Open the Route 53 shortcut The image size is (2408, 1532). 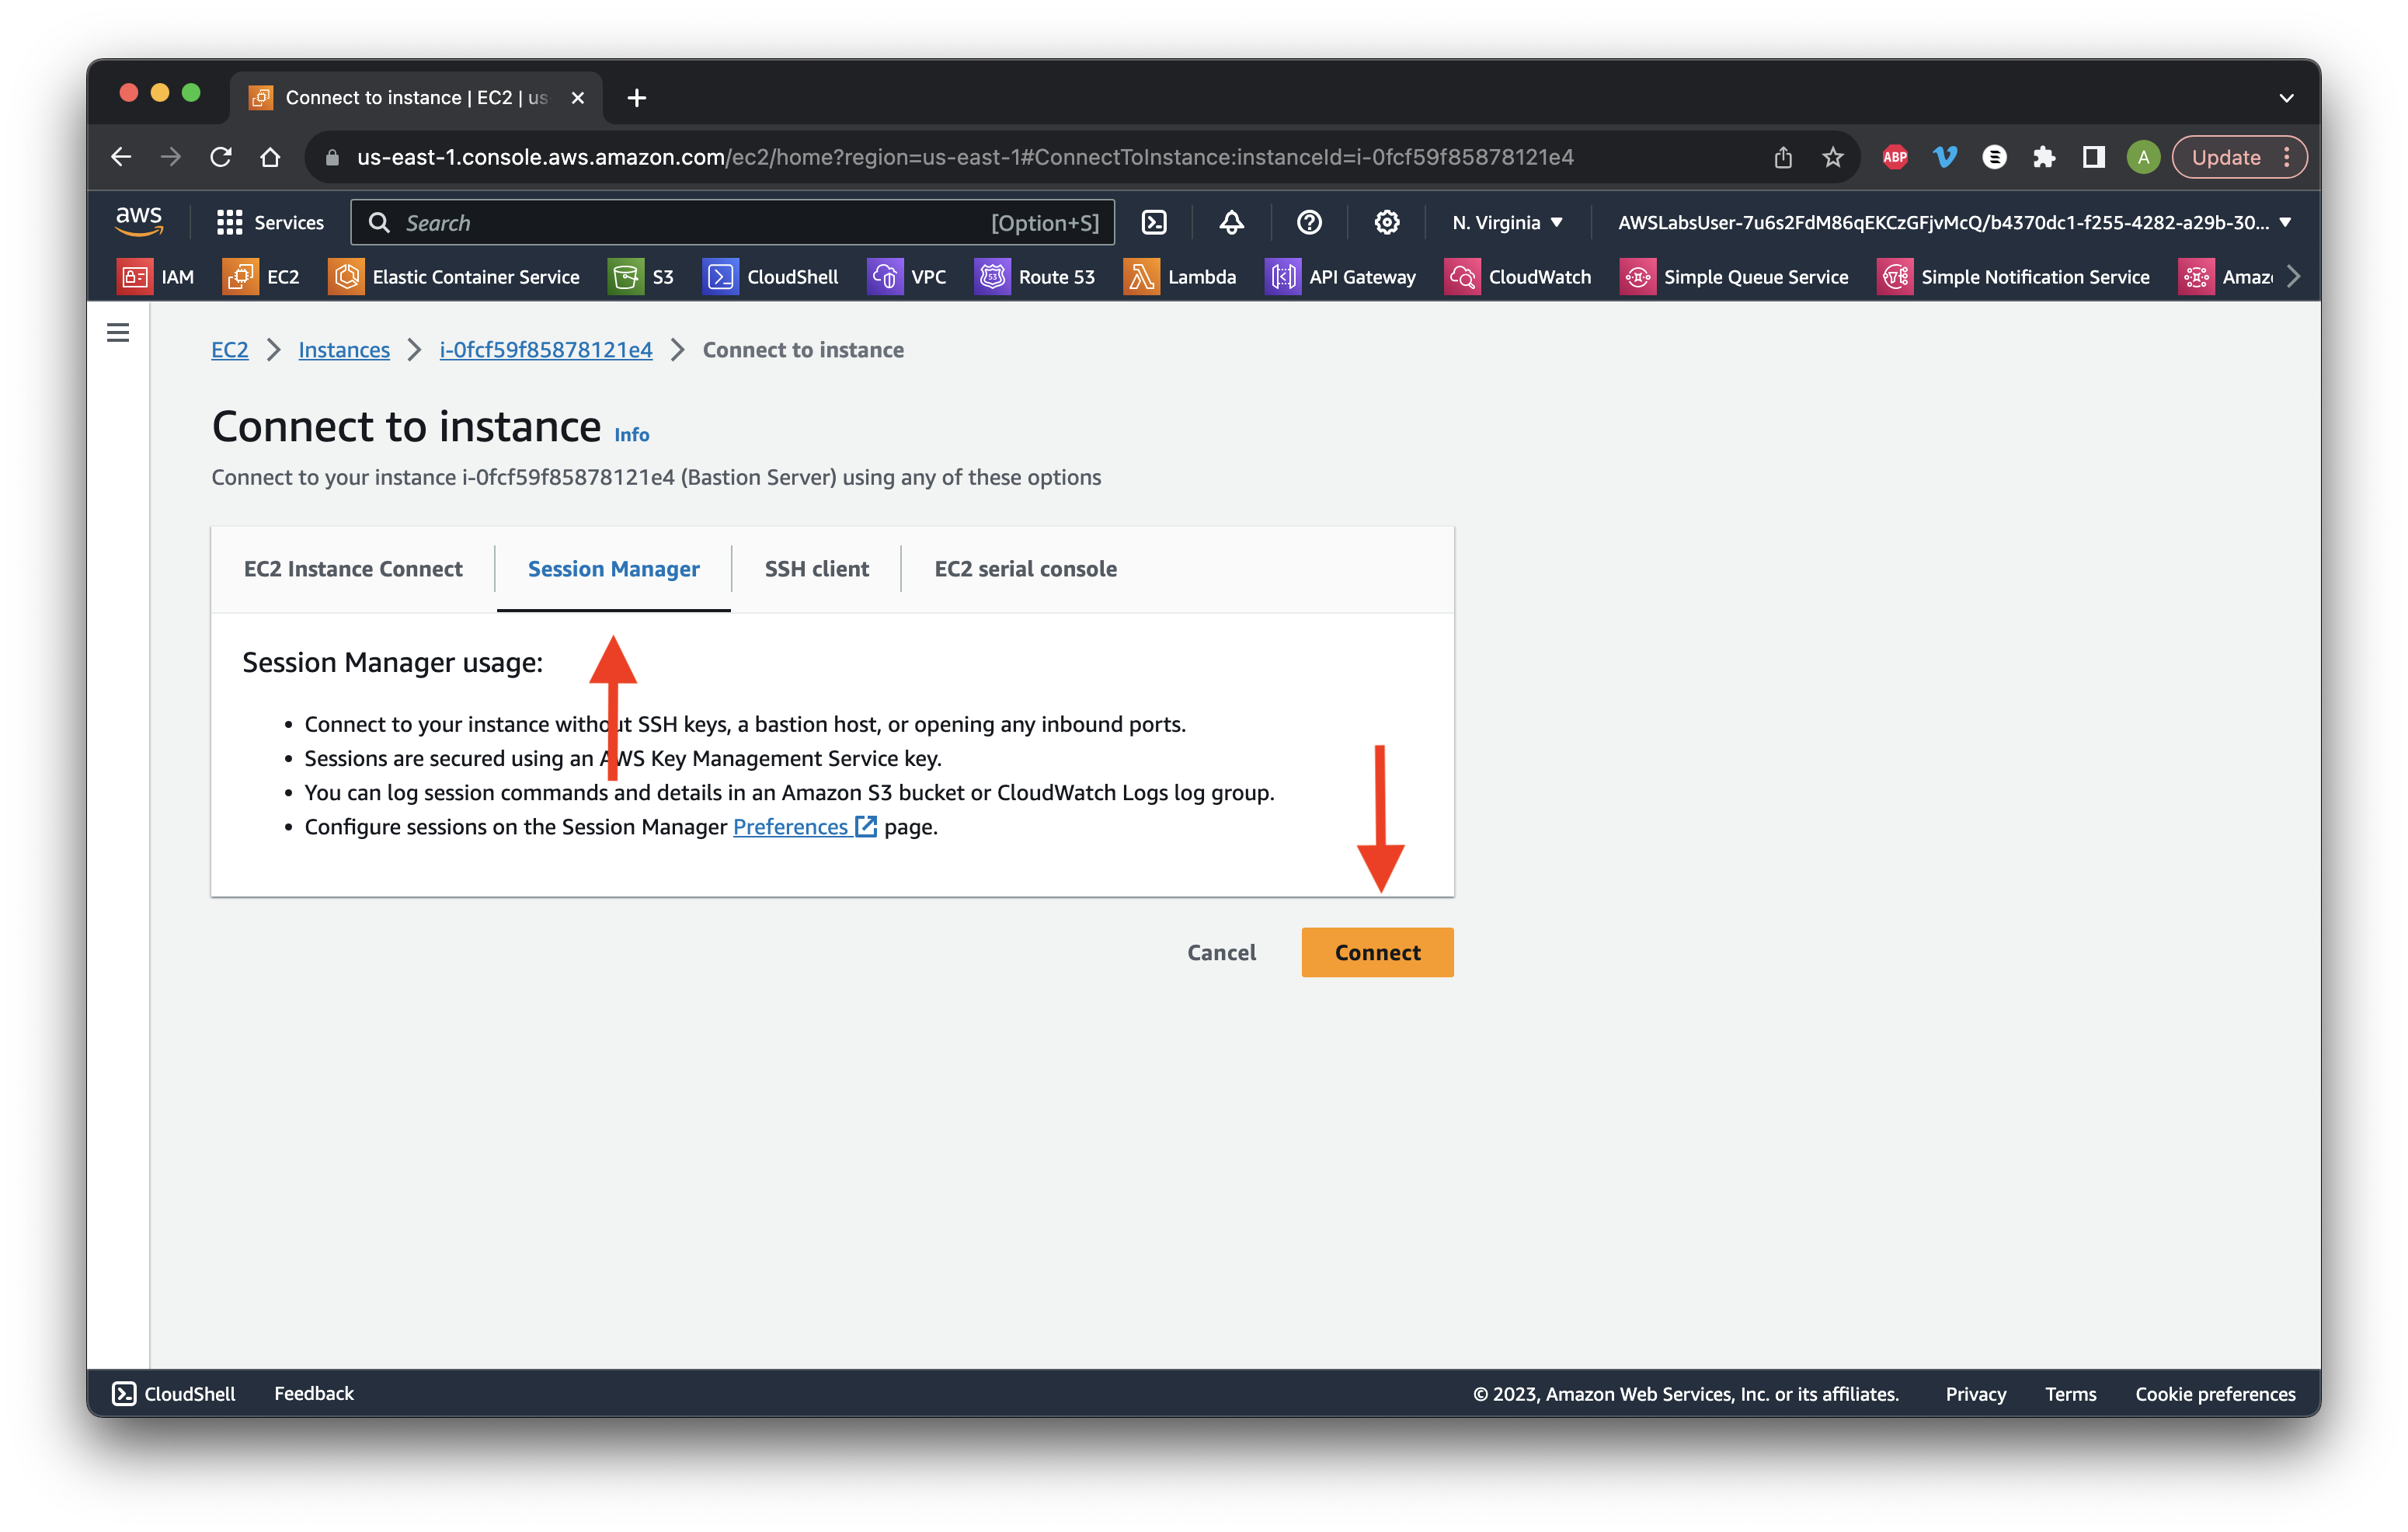(1035, 277)
